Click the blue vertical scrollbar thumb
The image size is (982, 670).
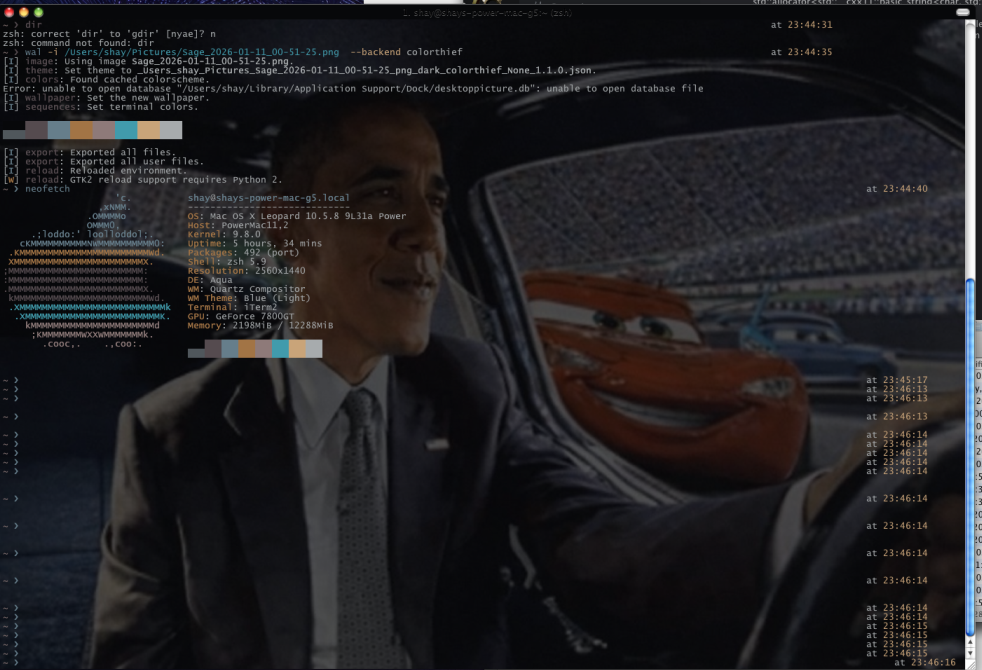pyautogui.click(x=970, y=457)
